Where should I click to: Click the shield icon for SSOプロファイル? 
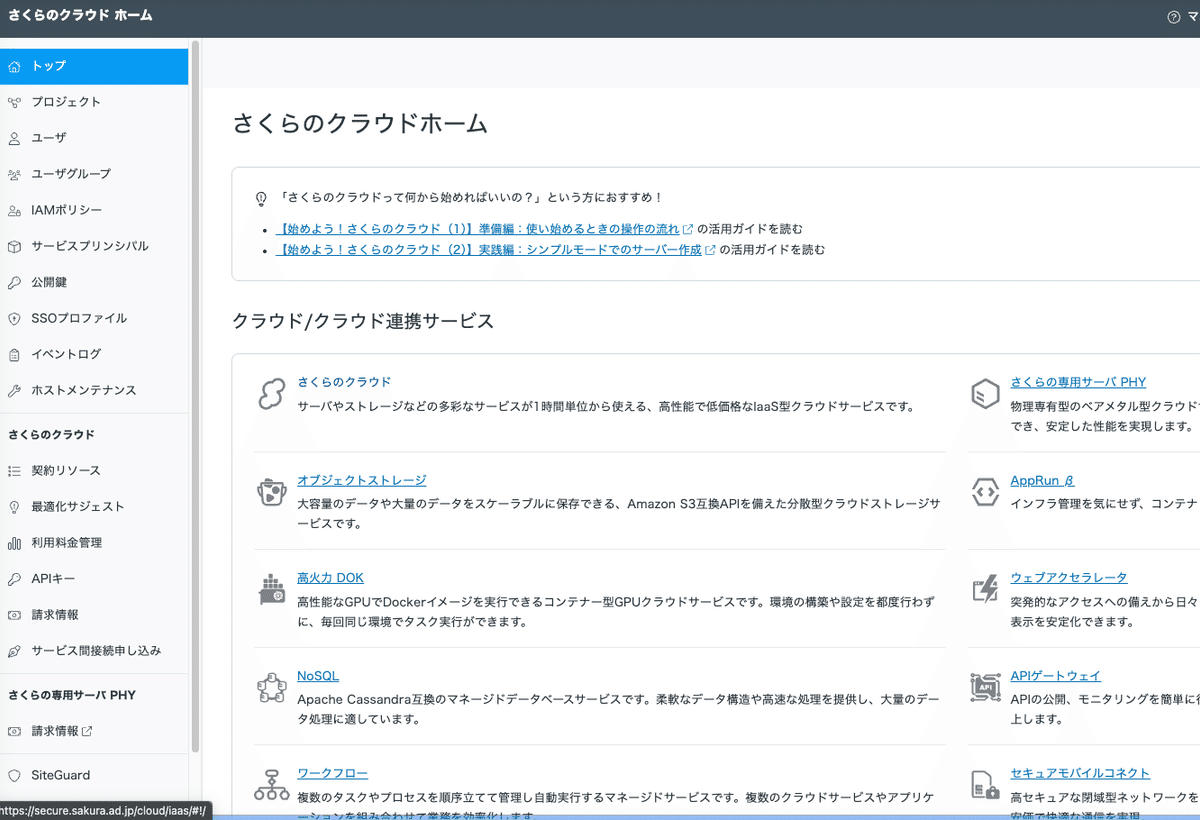tap(14, 318)
